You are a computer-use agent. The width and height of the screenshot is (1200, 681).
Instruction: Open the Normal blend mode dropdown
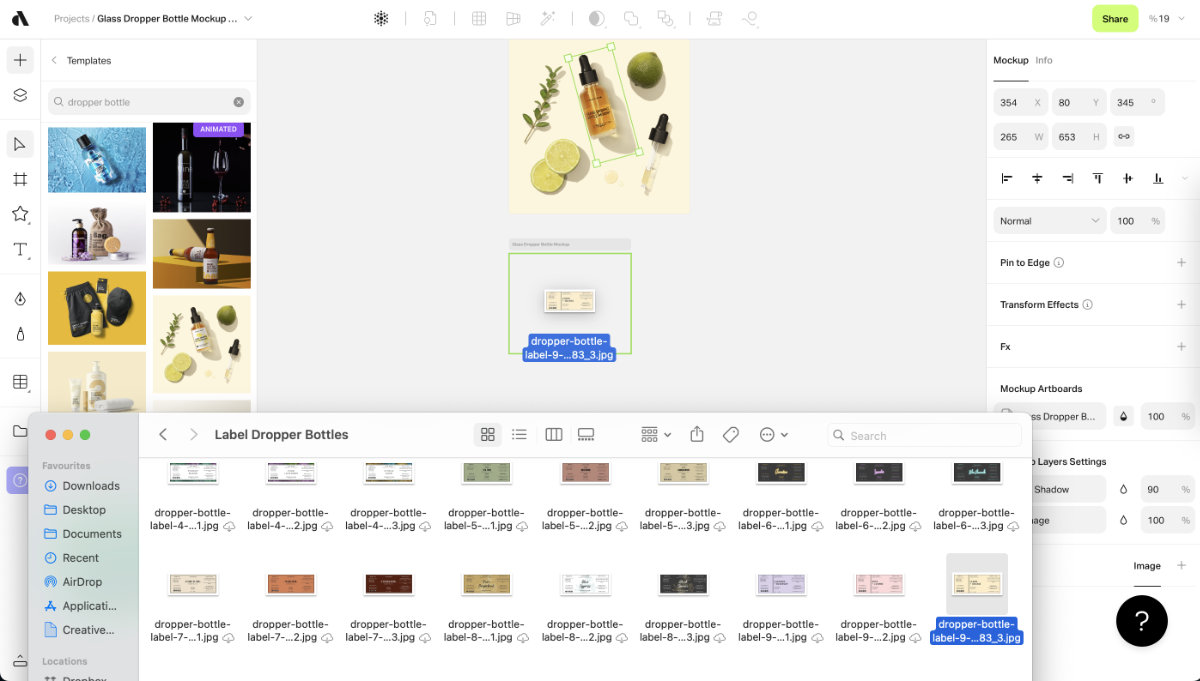(1049, 221)
